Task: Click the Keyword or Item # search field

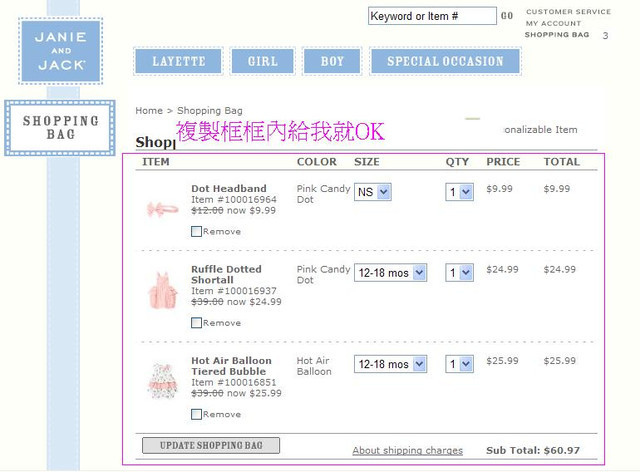Action: 432,16
